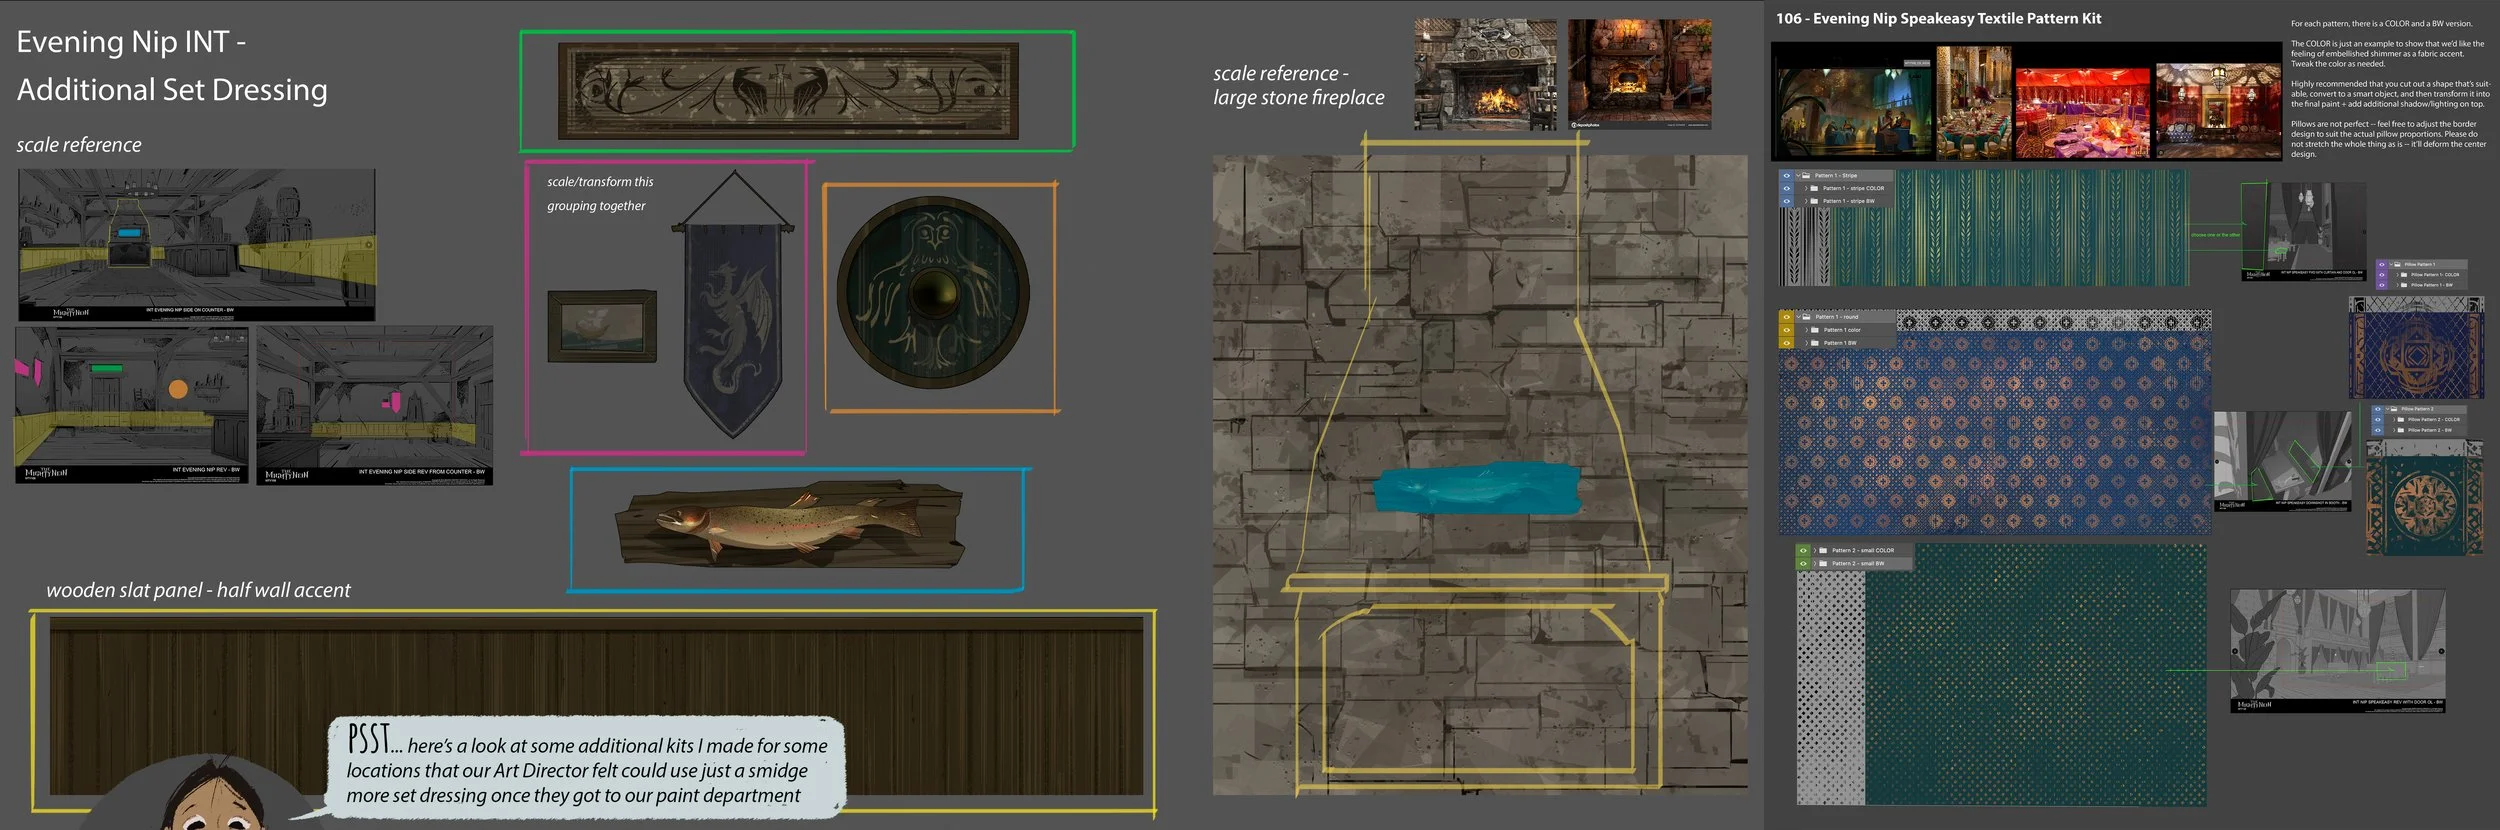The height and width of the screenshot is (830, 2500).
Task: Select the 'Pillow Pattern 1' layer name
Action: pyautogui.click(x=2420, y=265)
